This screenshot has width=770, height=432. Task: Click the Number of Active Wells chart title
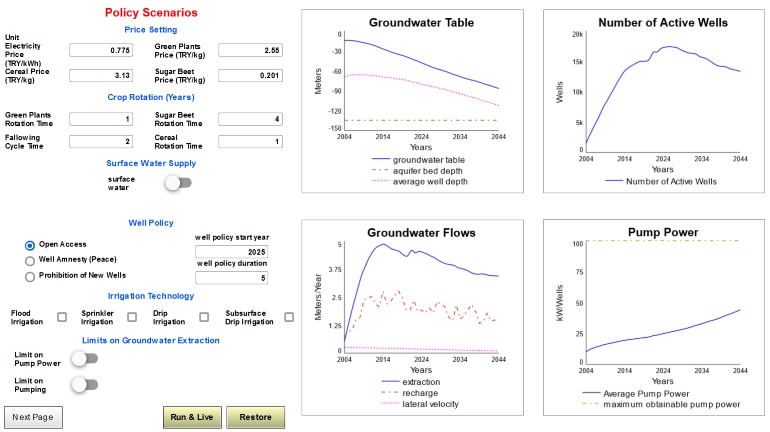663,23
